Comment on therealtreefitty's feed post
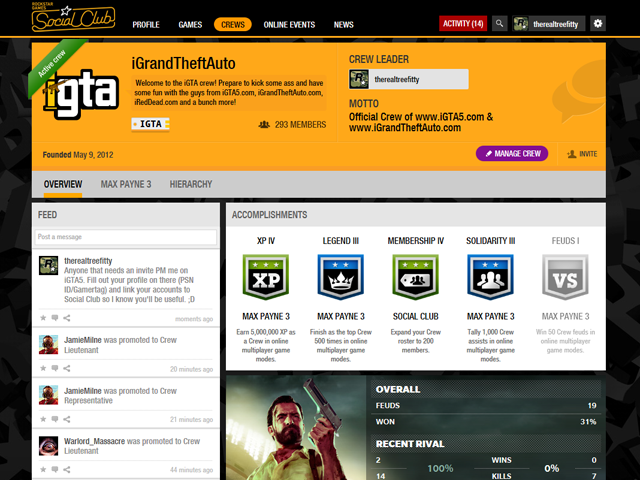 coord(55,318)
